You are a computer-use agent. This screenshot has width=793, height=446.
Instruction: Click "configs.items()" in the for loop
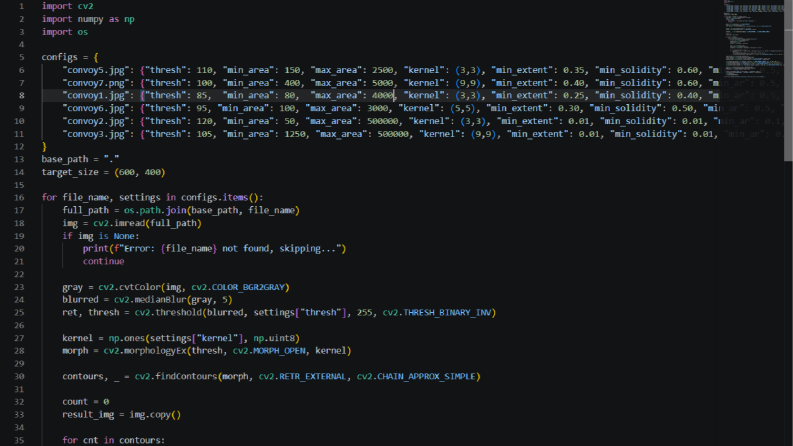(222, 197)
